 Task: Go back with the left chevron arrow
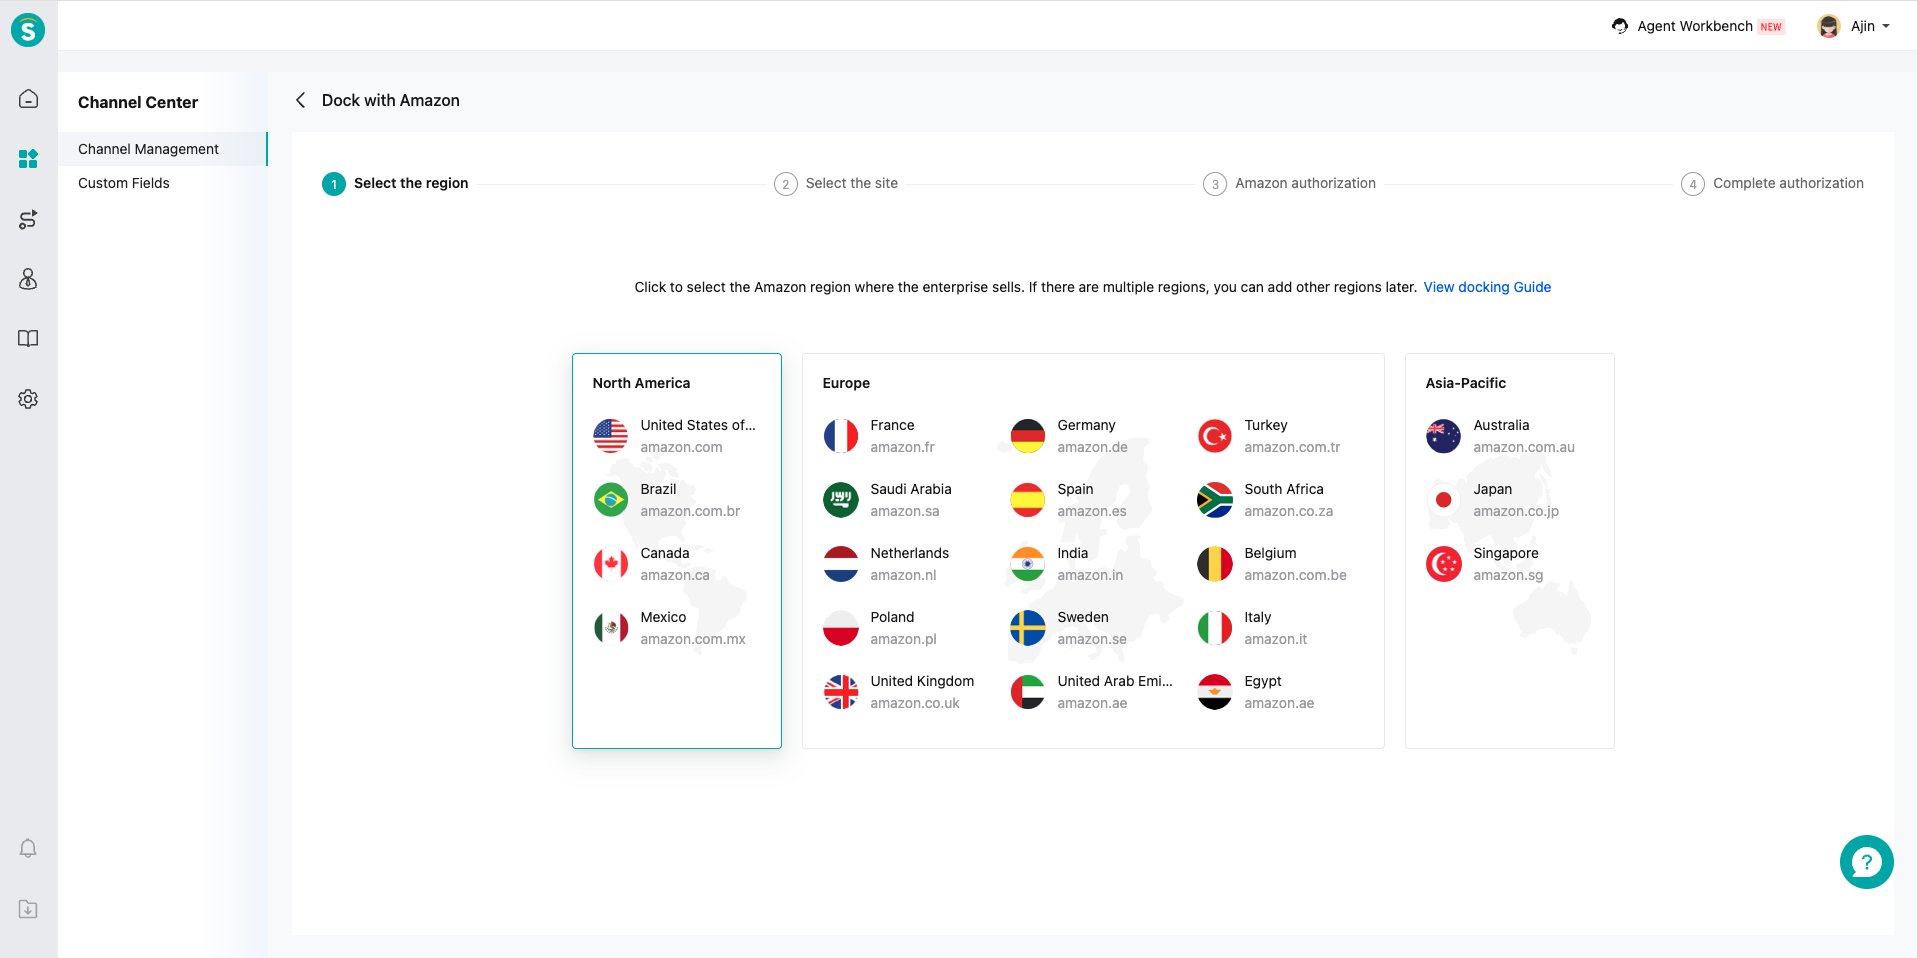coord(300,100)
